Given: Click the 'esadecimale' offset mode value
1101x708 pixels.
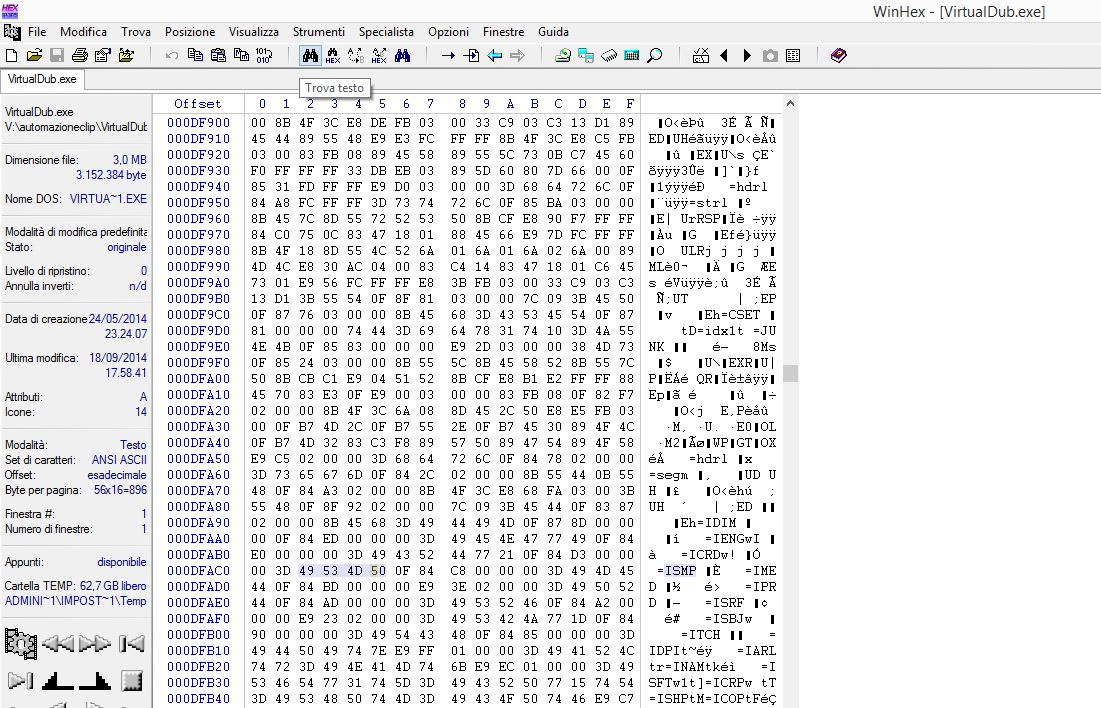Looking at the screenshot, I should click(117, 476).
